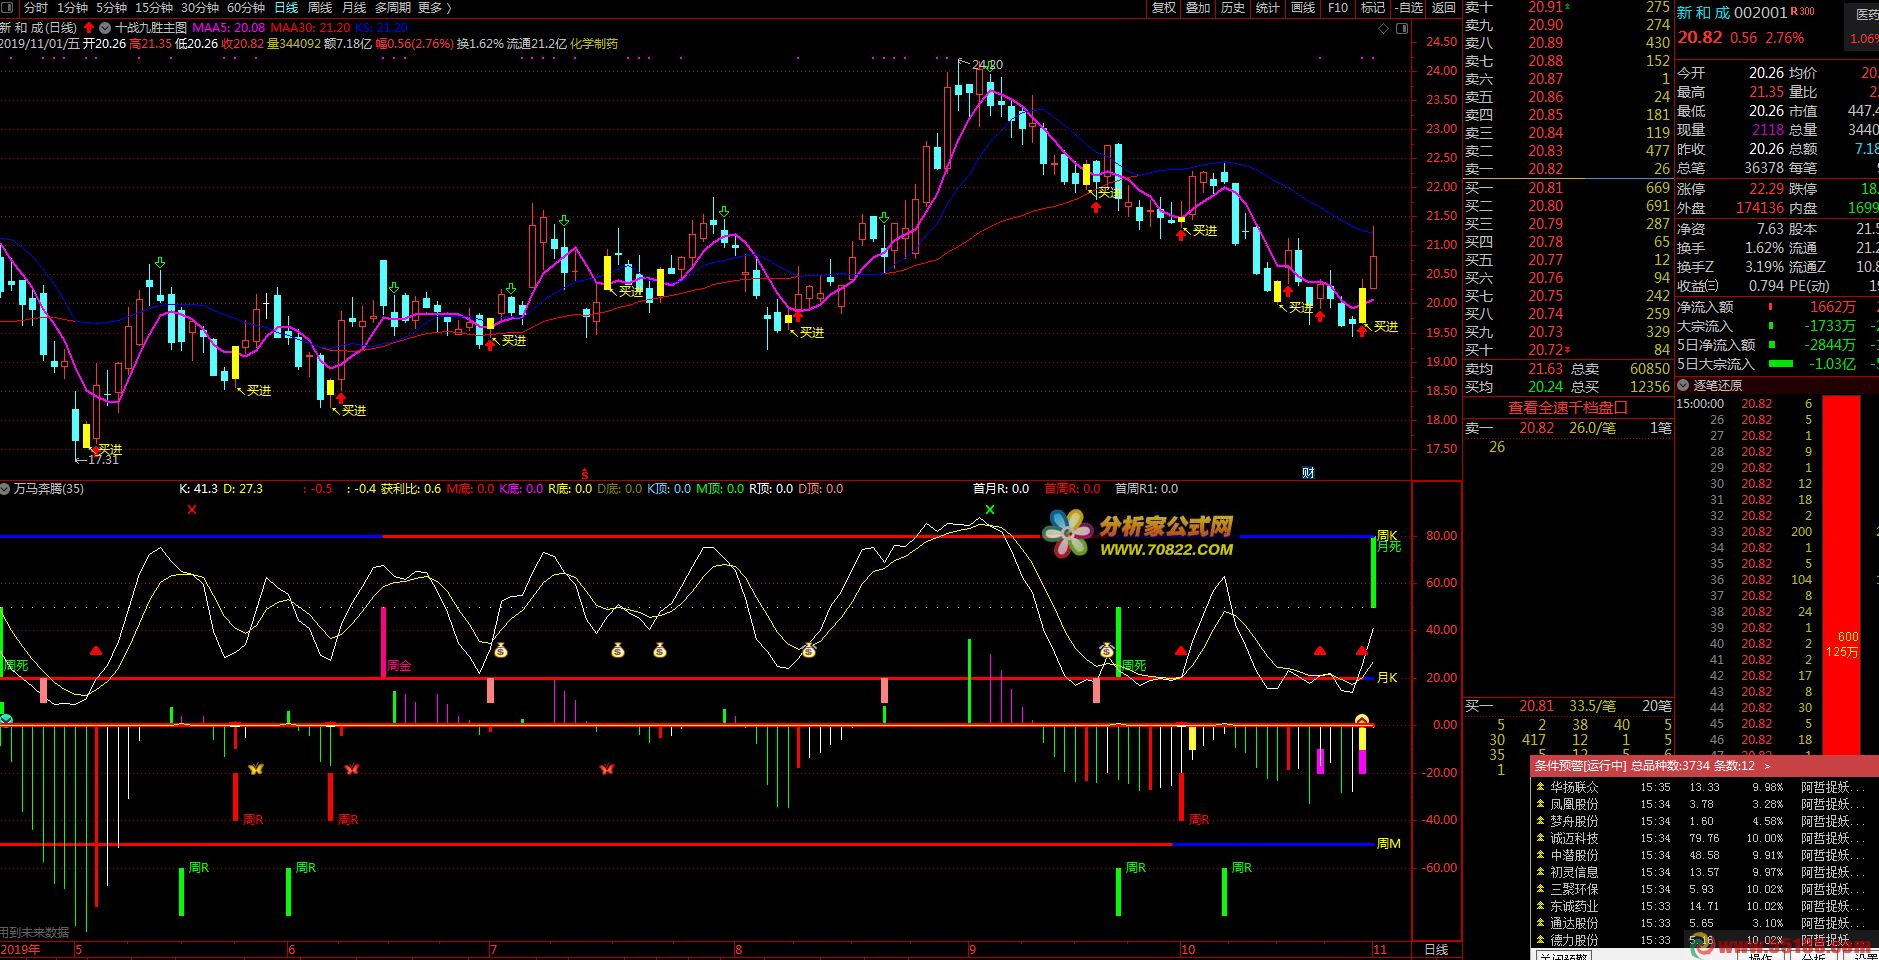Click the 净流入额 1662万 row
This screenshot has width=1879, height=960.
(1777, 307)
